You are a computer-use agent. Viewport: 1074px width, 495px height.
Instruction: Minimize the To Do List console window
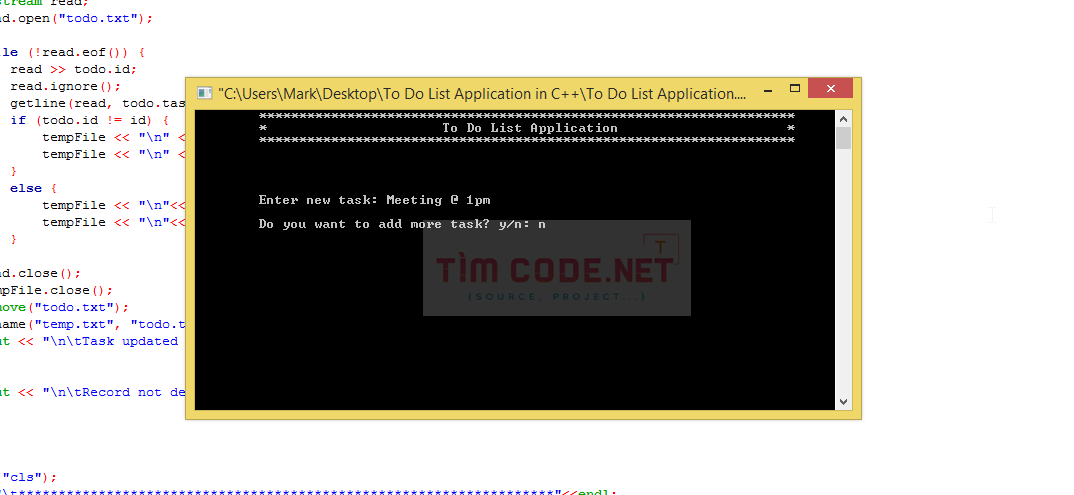click(x=769, y=89)
